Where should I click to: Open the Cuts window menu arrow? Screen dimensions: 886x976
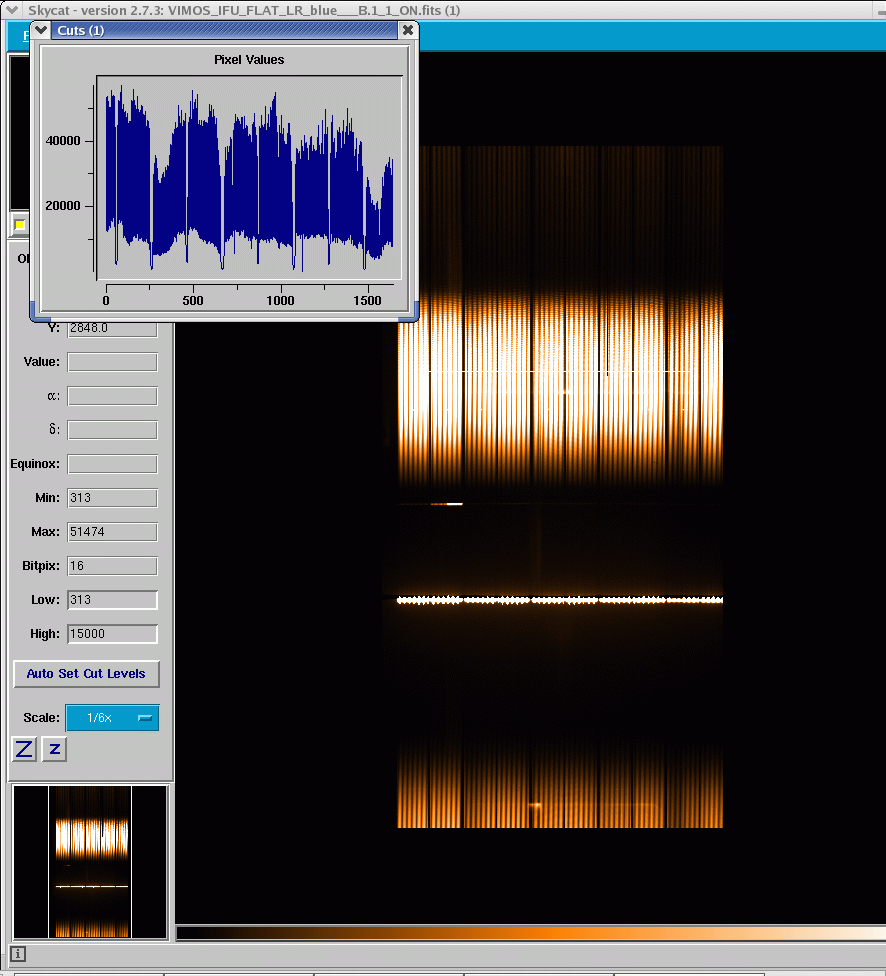tap(41, 30)
